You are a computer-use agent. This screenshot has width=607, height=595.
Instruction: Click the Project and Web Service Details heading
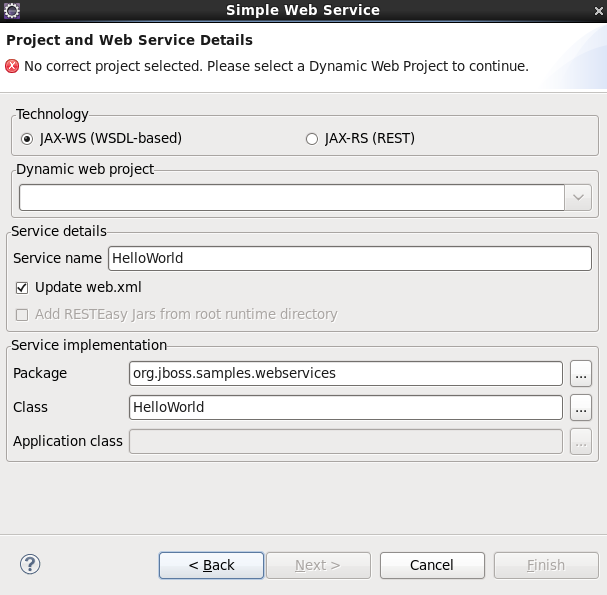coord(130,41)
